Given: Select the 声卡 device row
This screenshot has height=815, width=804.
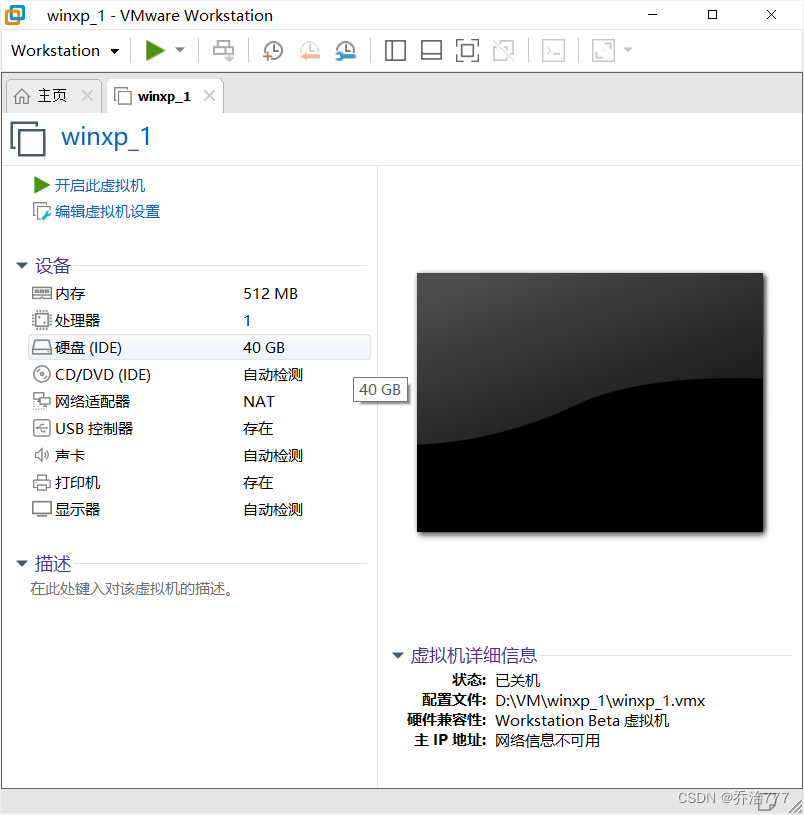Looking at the screenshot, I should point(200,456).
